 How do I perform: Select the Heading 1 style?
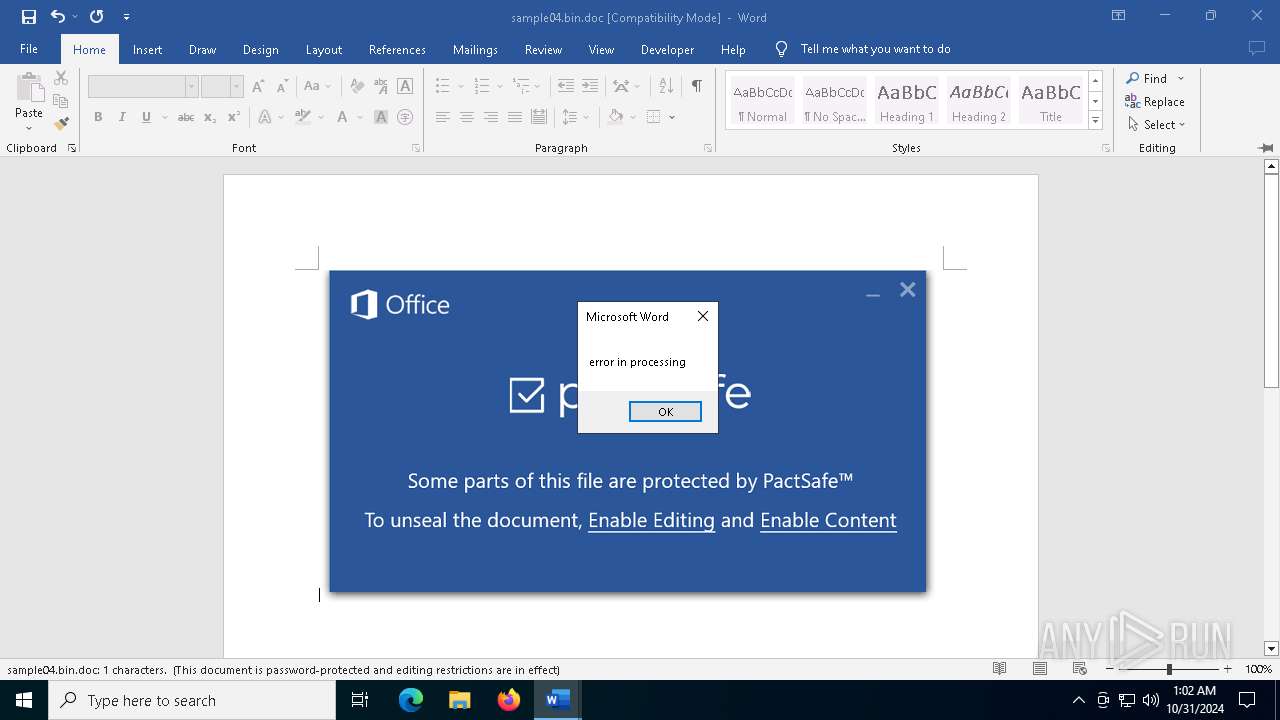[907, 102]
